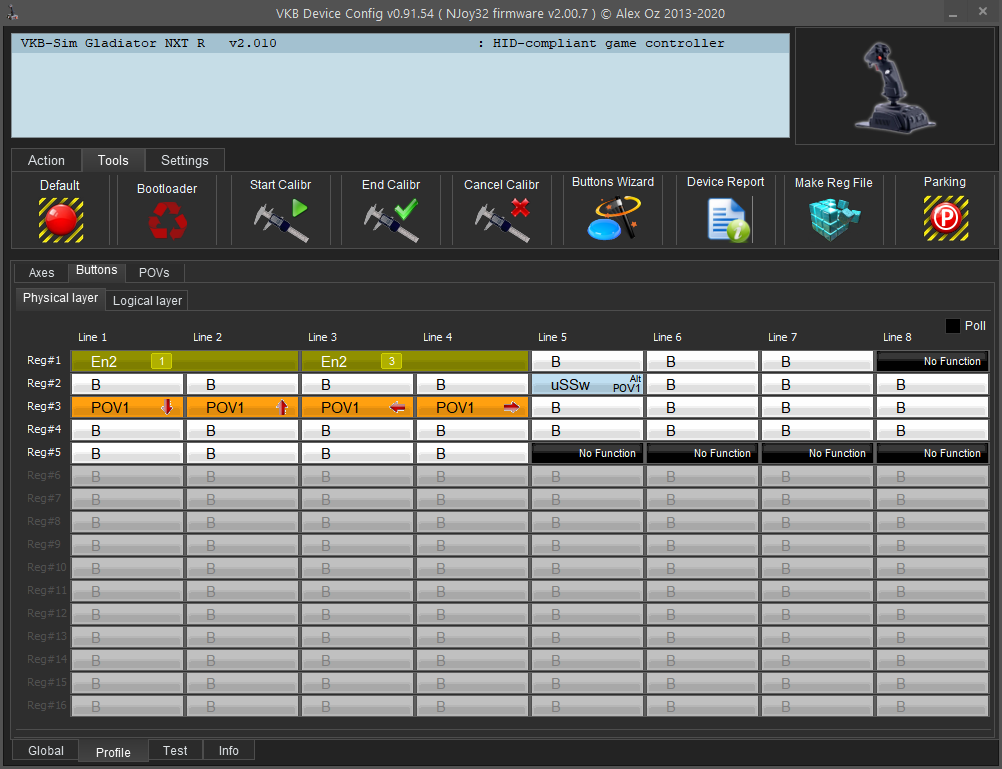Select the Profile bottom tab
The image size is (1002, 769).
coord(113,752)
